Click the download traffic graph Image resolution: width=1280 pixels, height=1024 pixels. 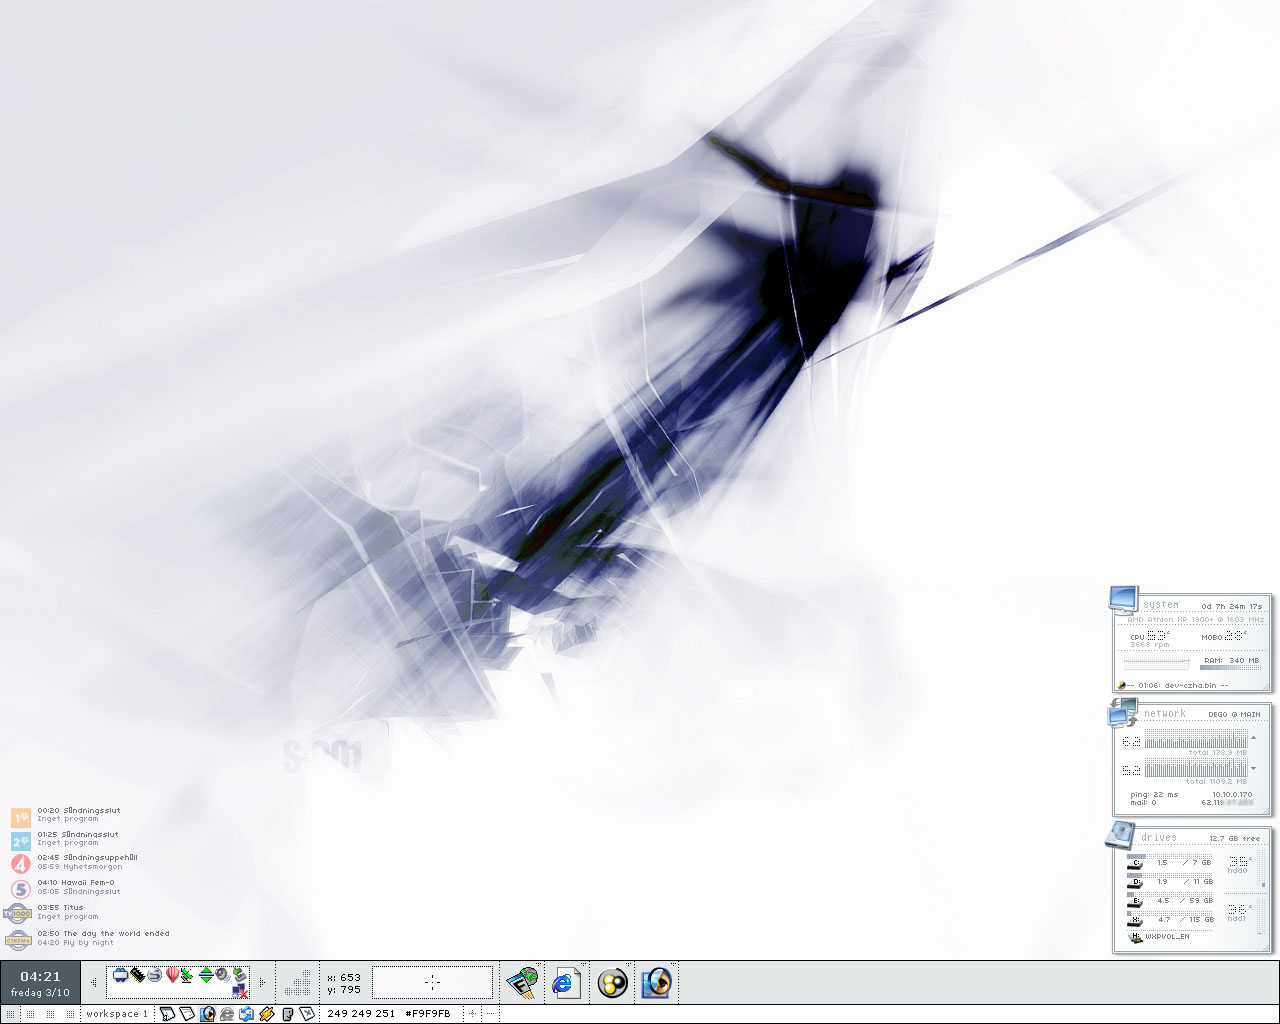tap(1195, 767)
